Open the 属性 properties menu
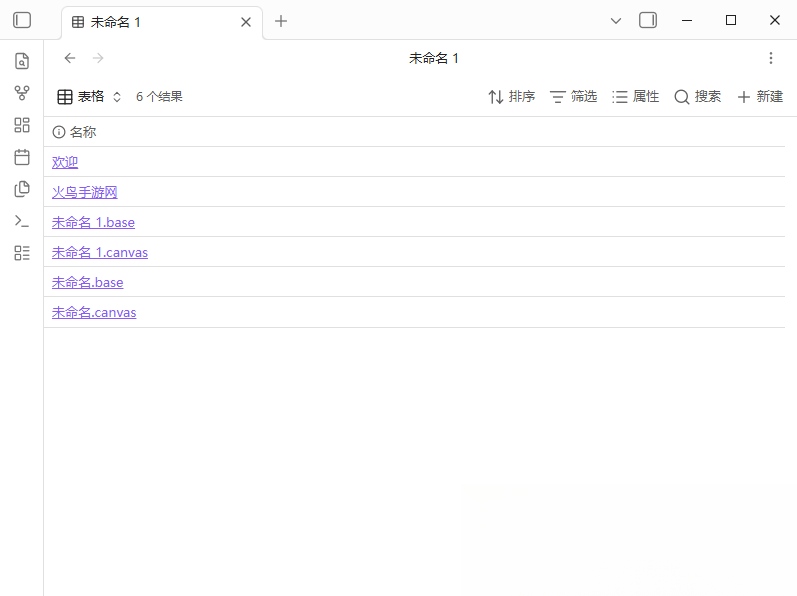 (x=635, y=97)
